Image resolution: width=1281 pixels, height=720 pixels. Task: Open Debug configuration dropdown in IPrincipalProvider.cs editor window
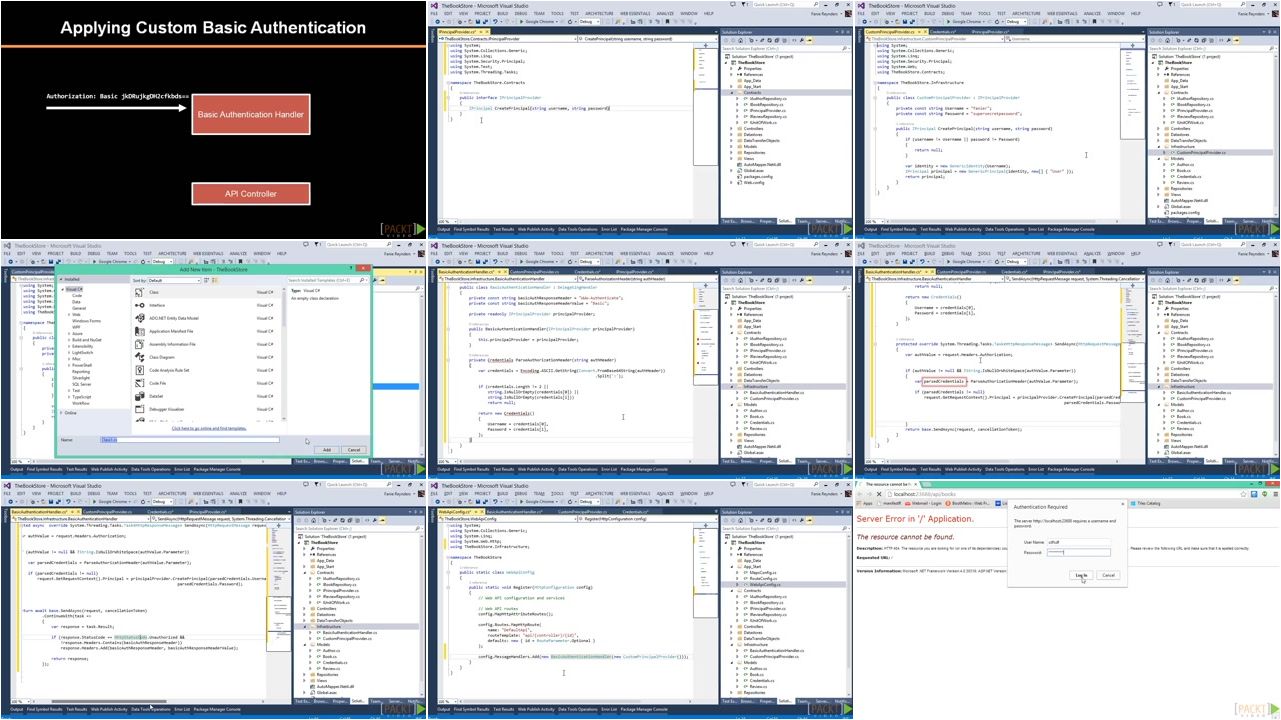(589, 21)
